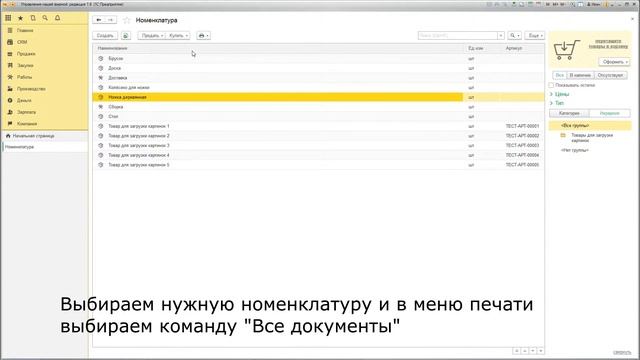Open the Оформить dropdown
This screenshot has width=640, height=360.
614,62
